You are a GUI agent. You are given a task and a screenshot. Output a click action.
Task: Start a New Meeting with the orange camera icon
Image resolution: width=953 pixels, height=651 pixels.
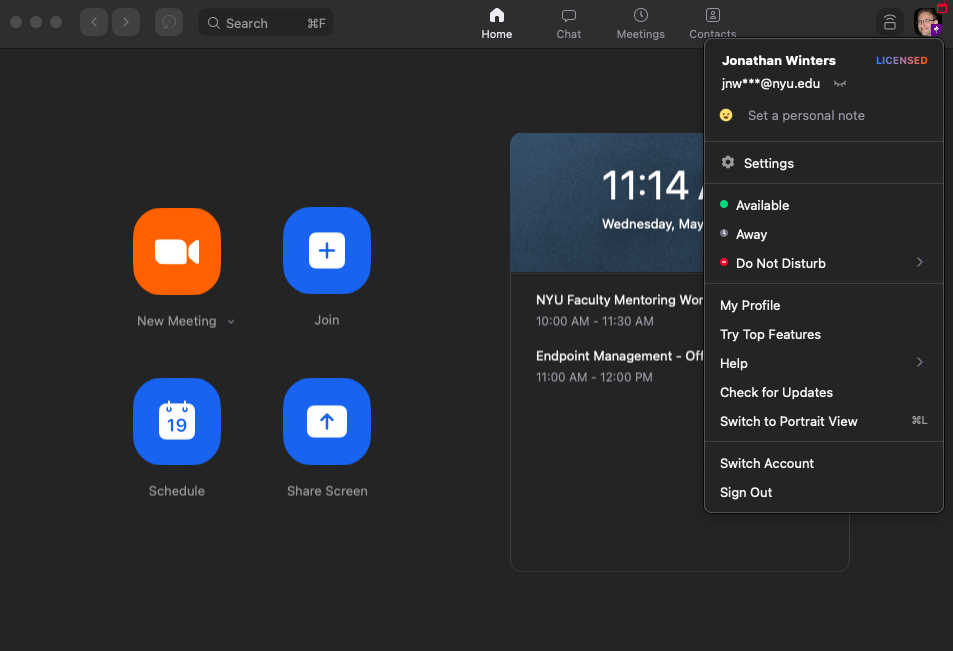click(x=177, y=252)
